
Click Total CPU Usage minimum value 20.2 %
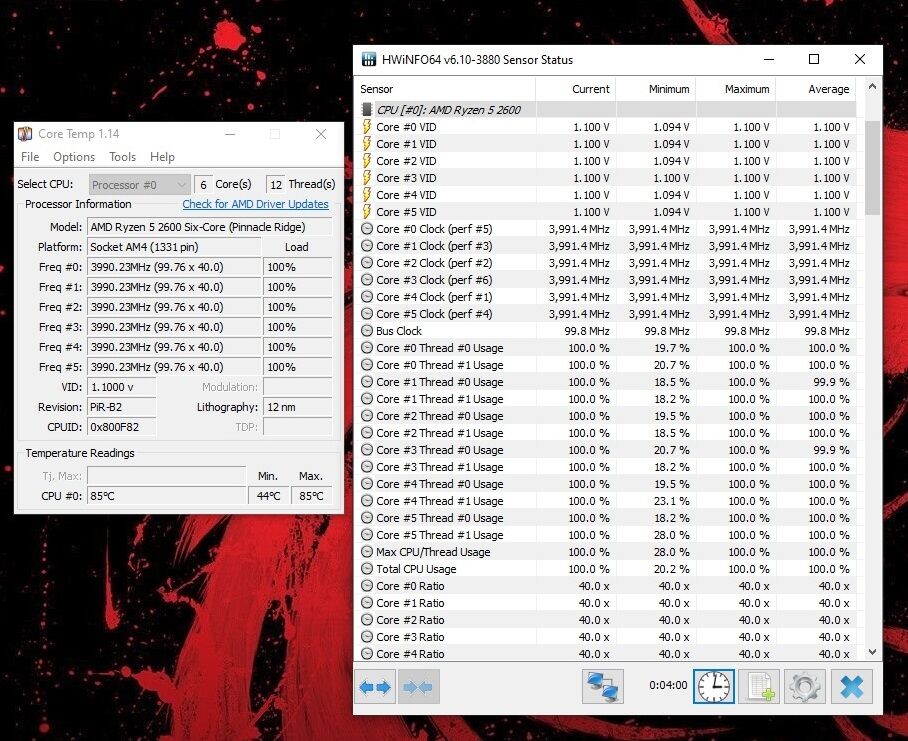tap(672, 568)
